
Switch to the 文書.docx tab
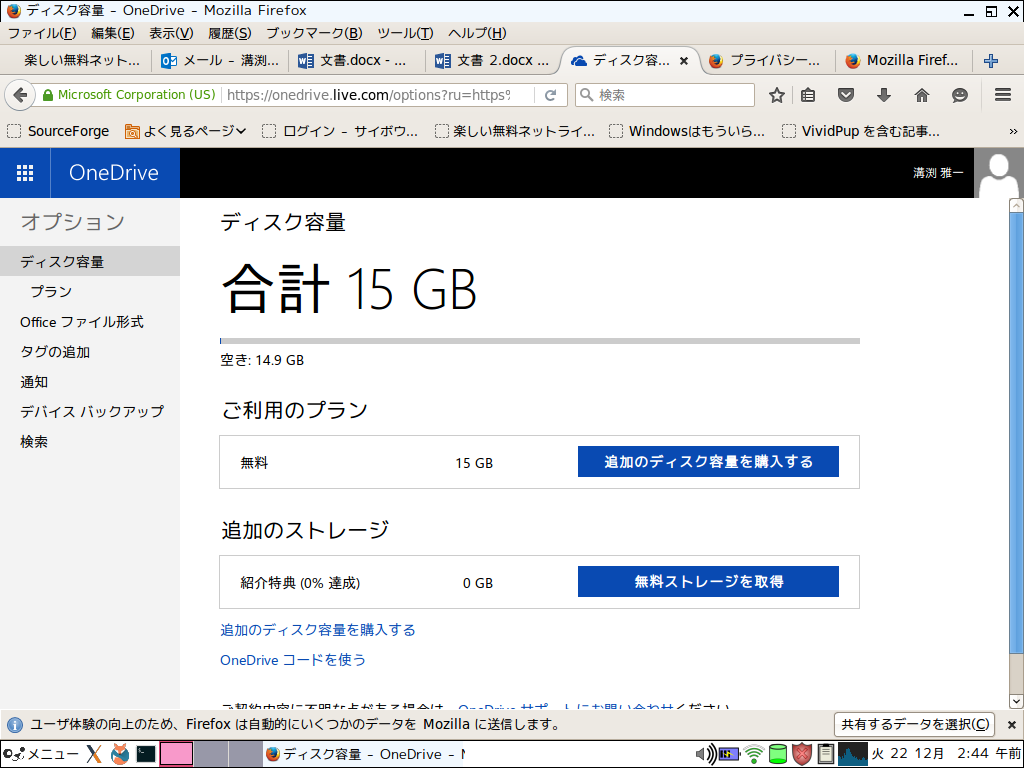coord(357,61)
